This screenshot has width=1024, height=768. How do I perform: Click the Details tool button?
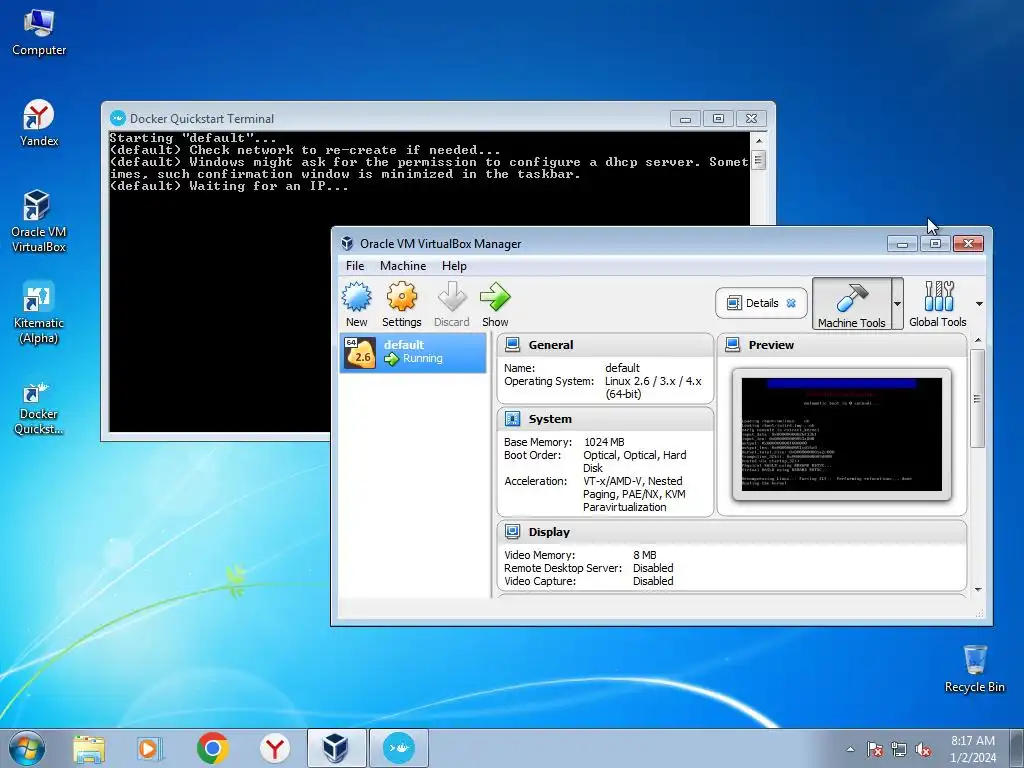[x=761, y=303]
